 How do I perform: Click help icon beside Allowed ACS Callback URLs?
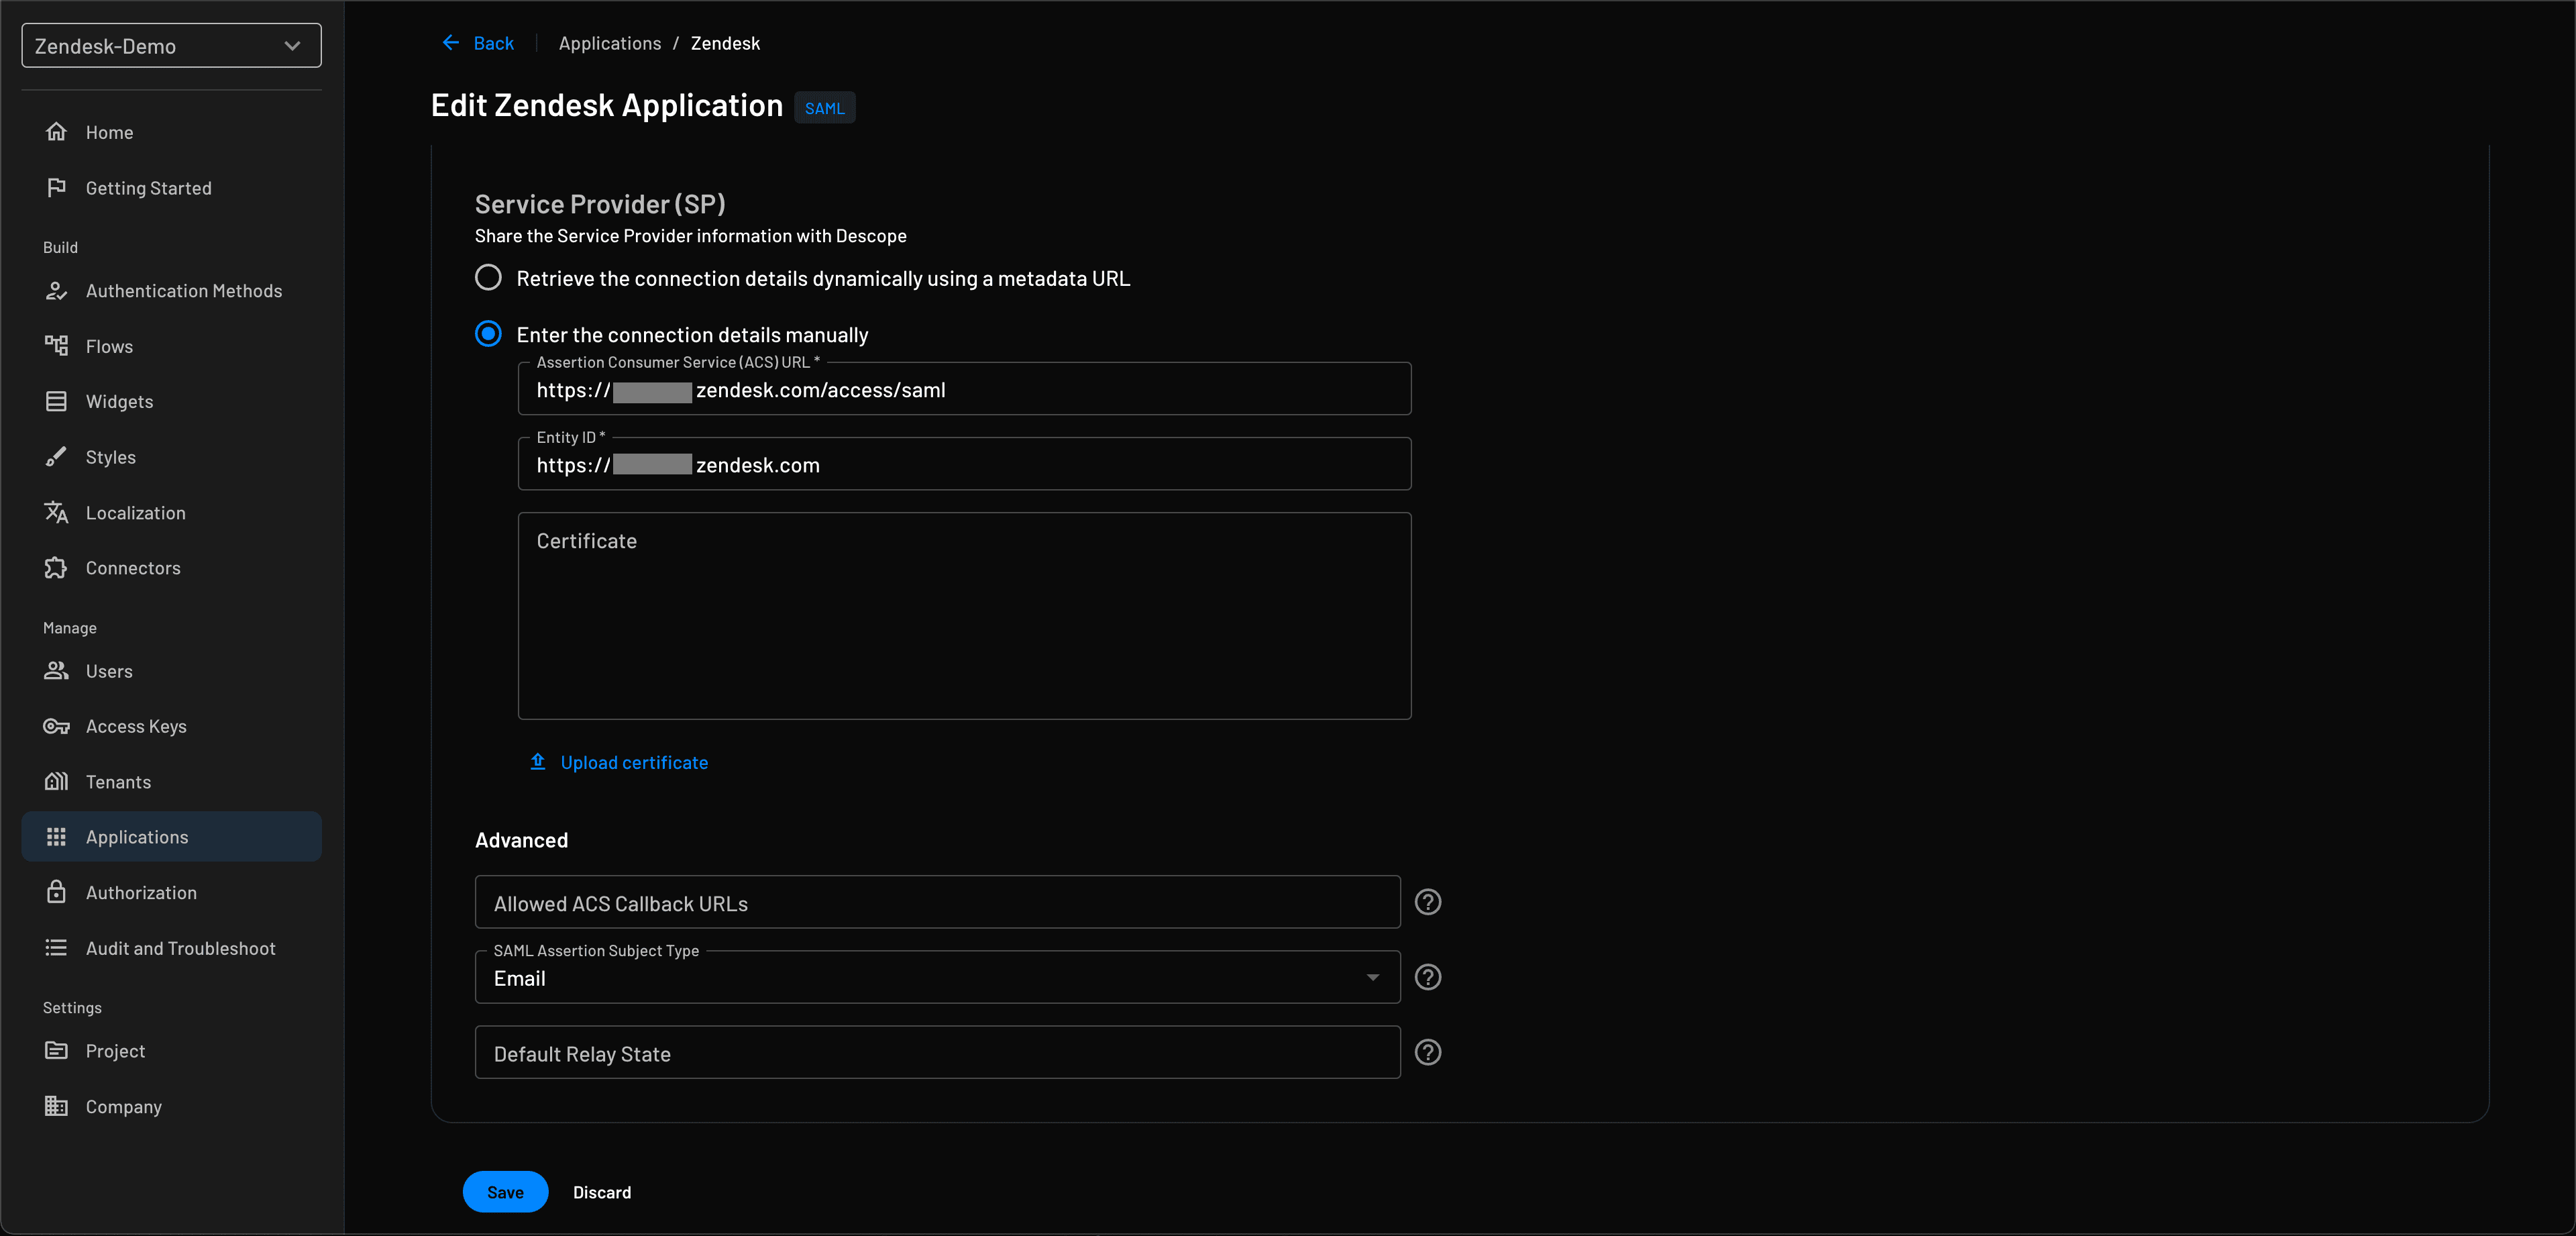tap(1427, 902)
